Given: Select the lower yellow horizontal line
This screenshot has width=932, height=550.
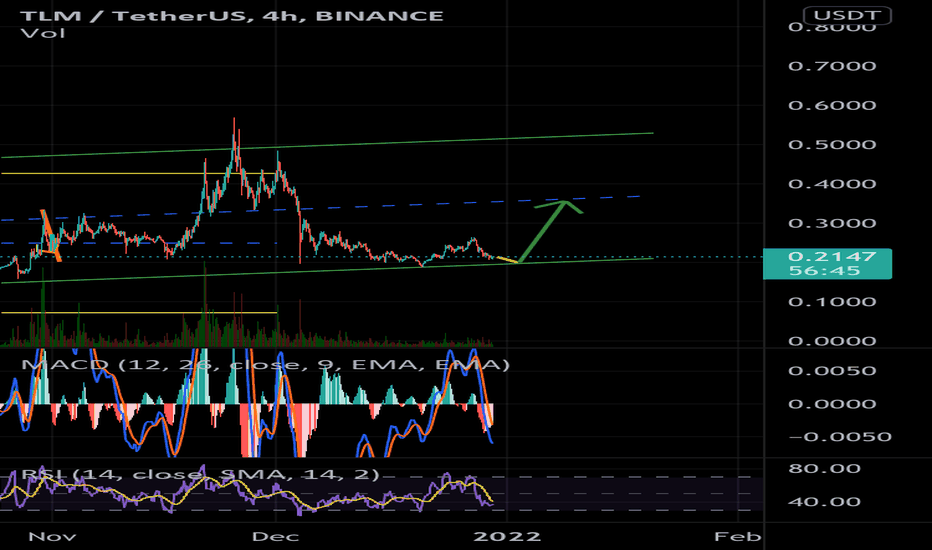Looking at the screenshot, I should pos(139,312).
